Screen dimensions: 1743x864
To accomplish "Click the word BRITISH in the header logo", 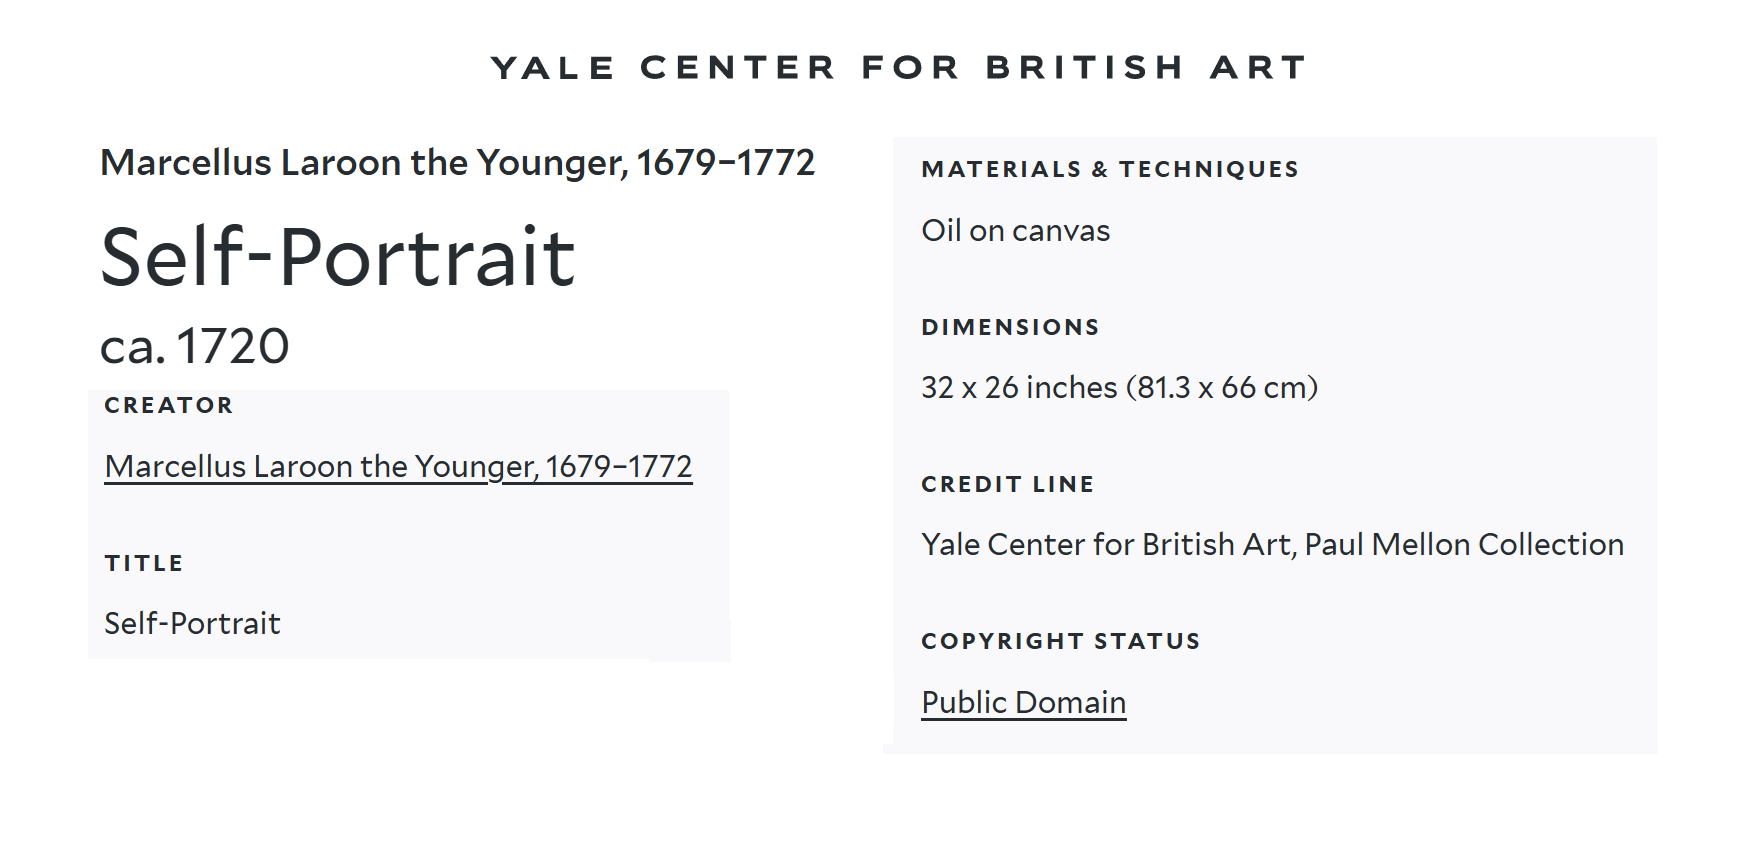I will coord(1085,67).
